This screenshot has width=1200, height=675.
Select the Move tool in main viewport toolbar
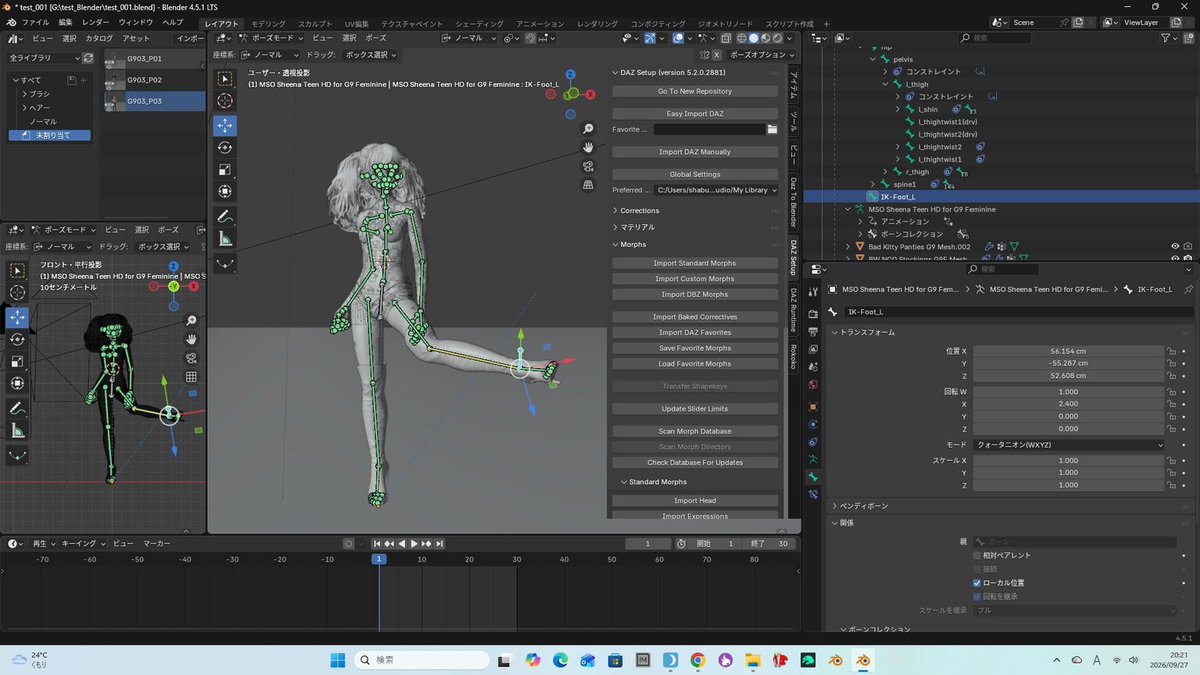coord(225,125)
